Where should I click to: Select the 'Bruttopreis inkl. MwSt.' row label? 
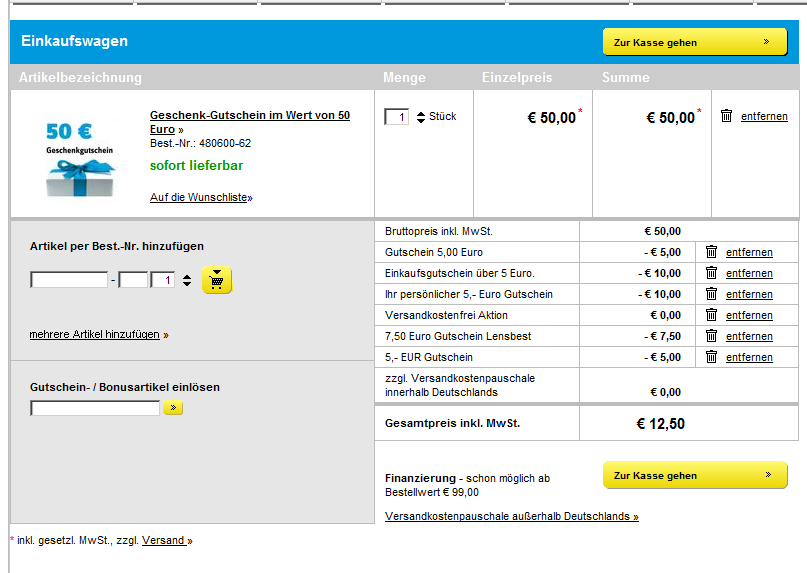tap(438, 231)
